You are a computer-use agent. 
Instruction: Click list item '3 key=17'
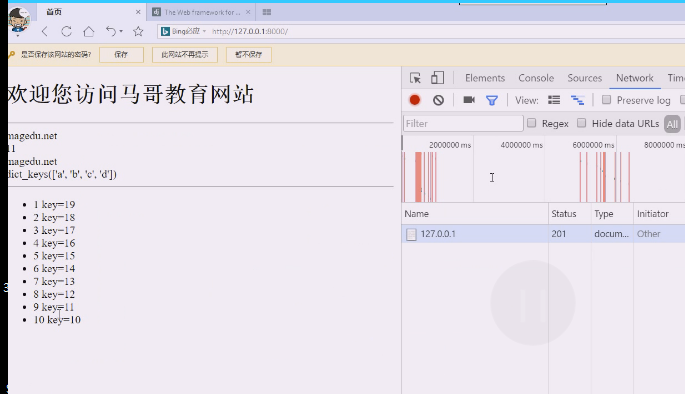click(x=54, y=230)
